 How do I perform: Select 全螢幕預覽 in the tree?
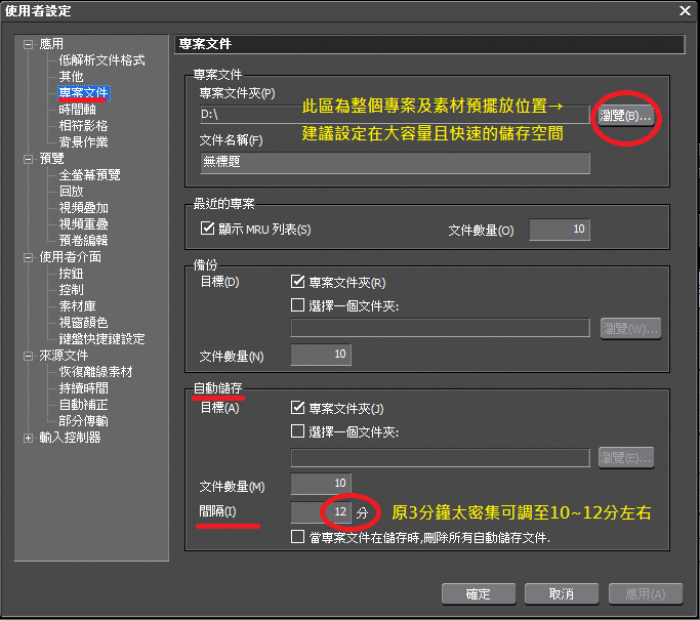(x=89, y=175)
